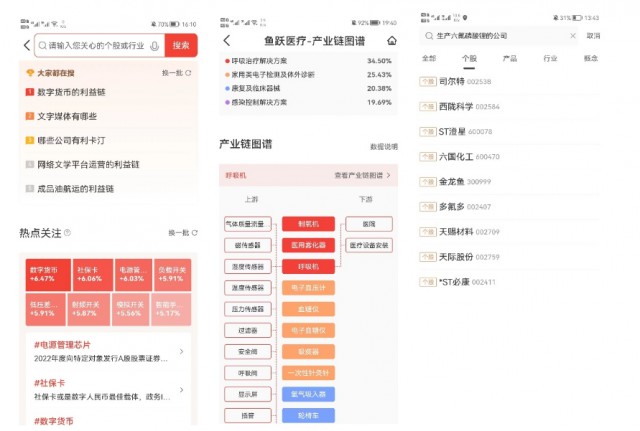This screenshot has height=431, width=640.
Task: Open 查看产业链图谱 for 呼吸机
Action: [362, 176]
